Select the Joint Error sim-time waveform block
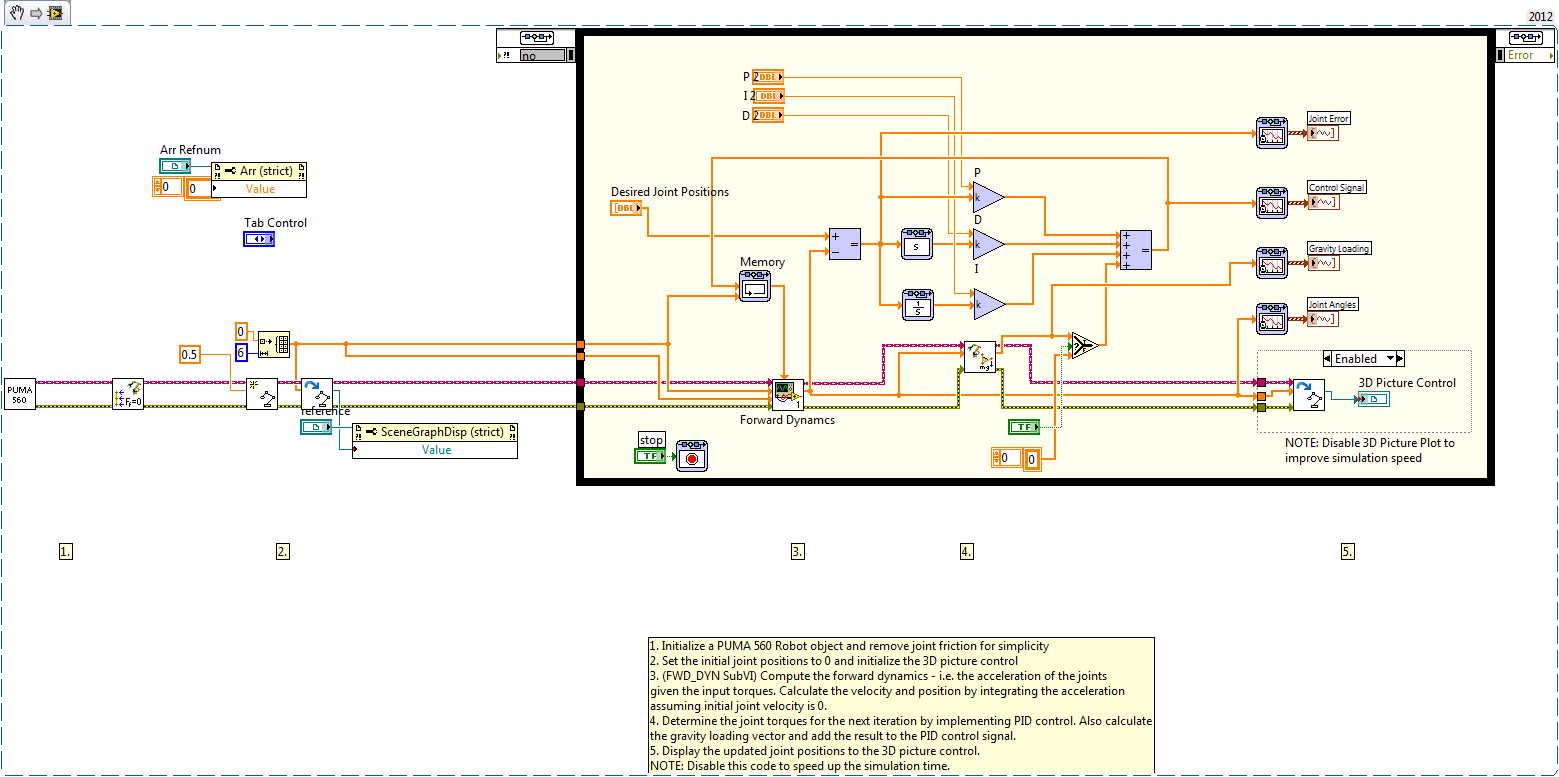Viewport: 1559px width, 777px height. pos(1272,133)
